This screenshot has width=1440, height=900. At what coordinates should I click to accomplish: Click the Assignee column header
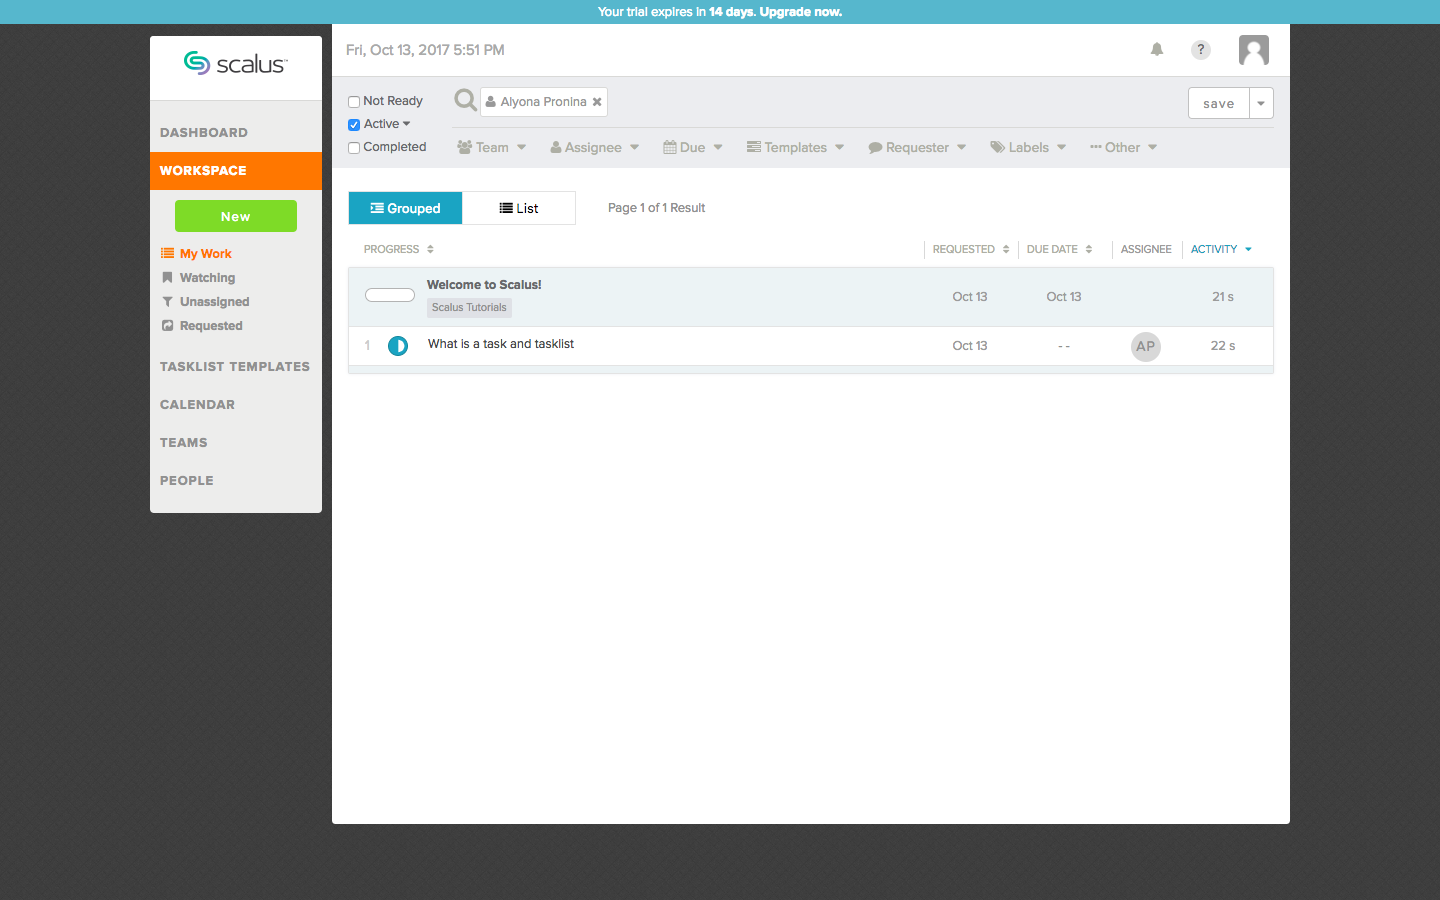pos(1146,249)
